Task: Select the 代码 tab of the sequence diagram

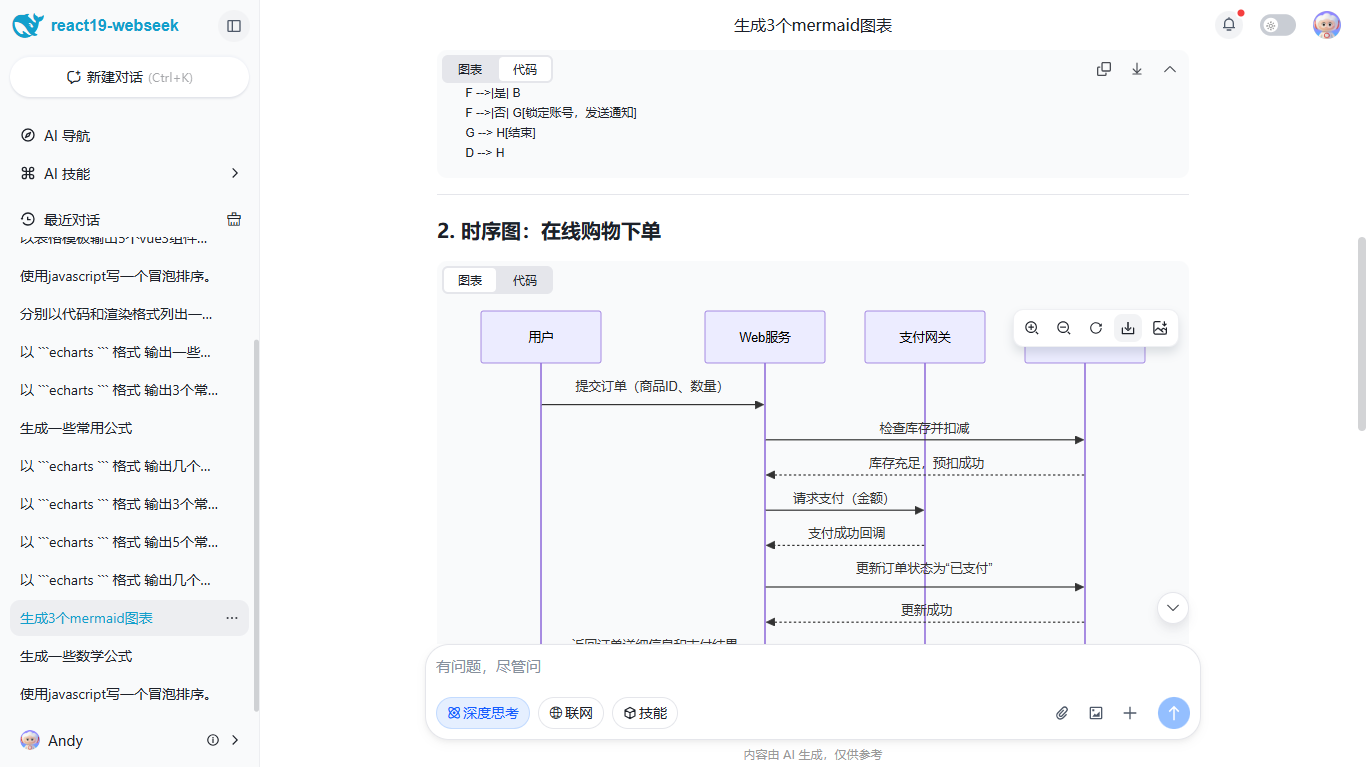Action: (x=525, y=280)
